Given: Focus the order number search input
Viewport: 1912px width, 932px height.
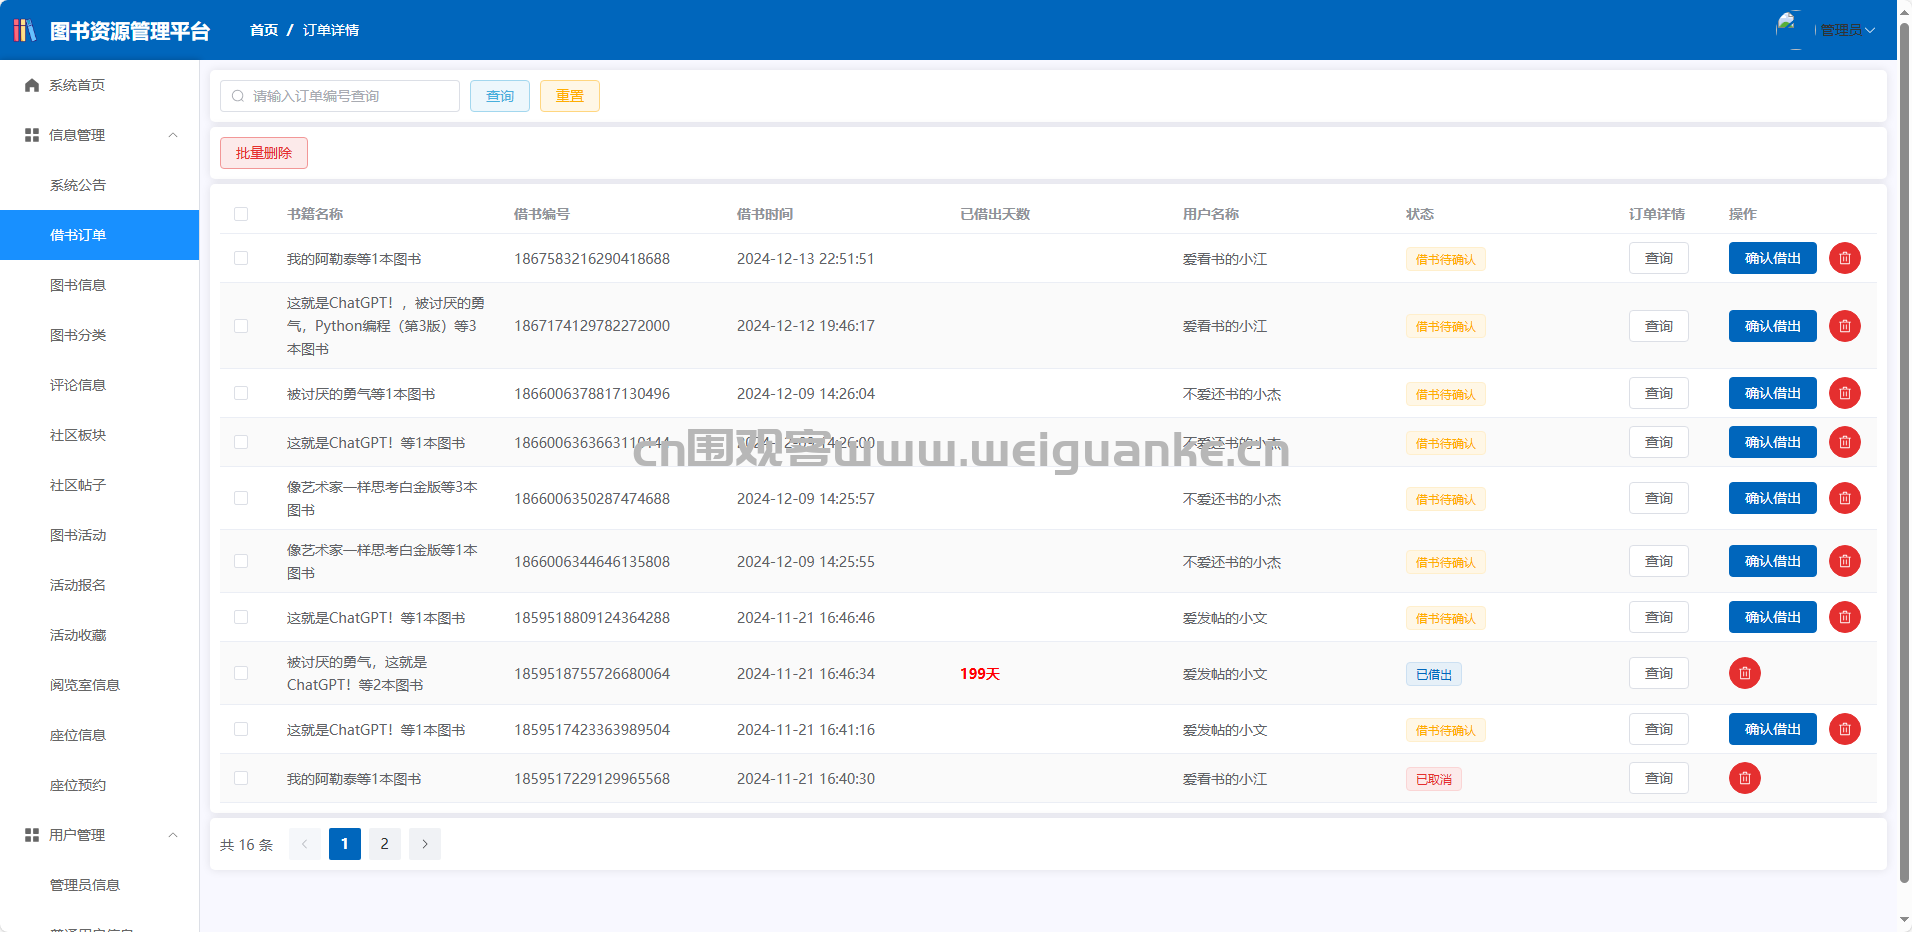Looking at the screenshot, I should click(340, 96).
